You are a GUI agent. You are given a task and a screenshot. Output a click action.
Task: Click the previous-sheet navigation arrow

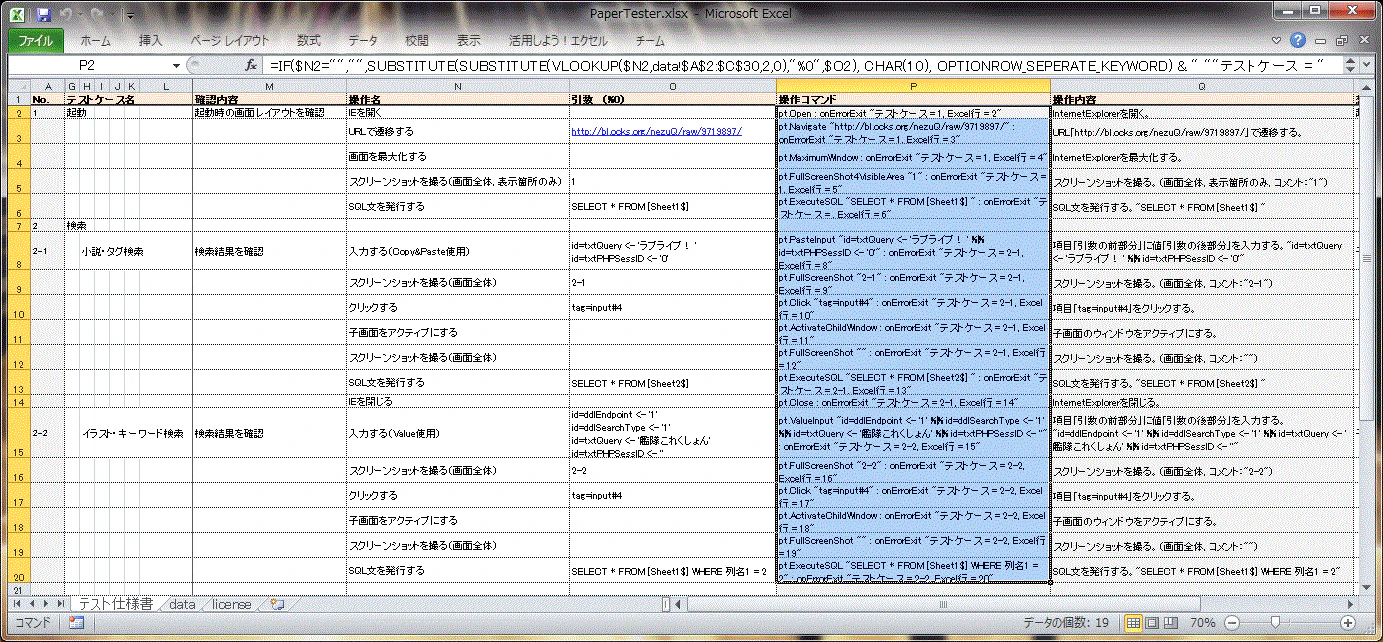[x=31, y=604]
